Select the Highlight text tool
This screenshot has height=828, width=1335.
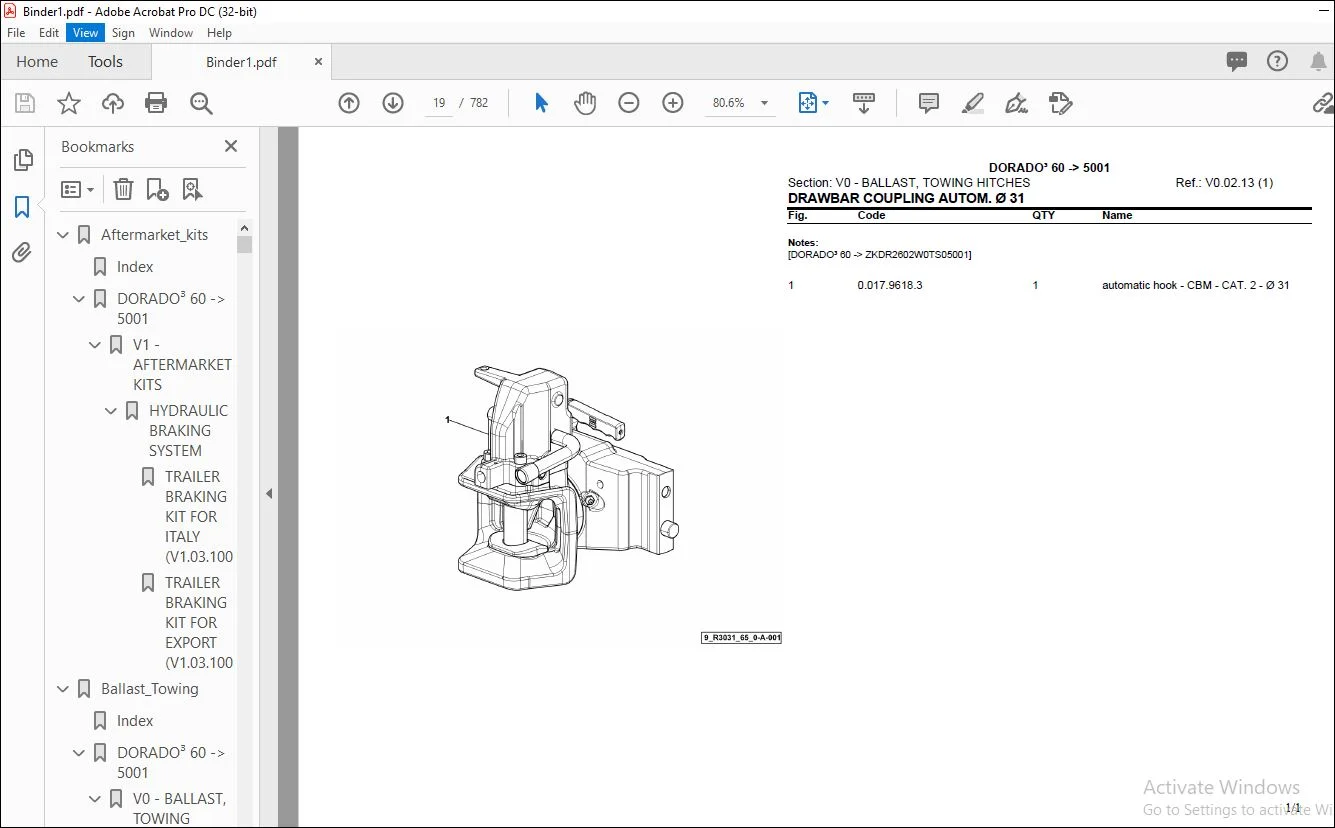(972, 103)
